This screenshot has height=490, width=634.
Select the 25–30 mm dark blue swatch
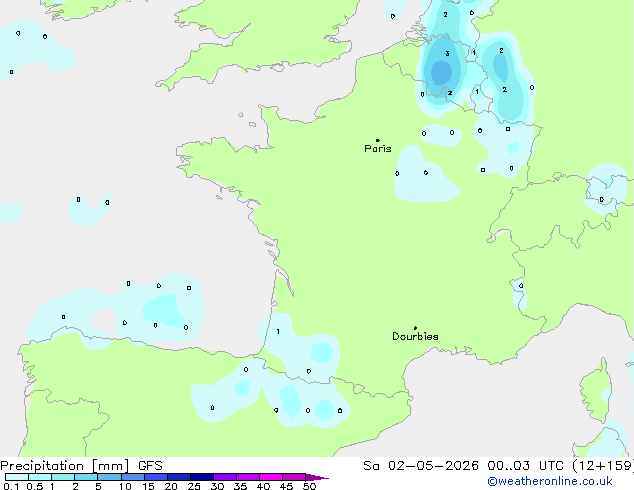click(202, 477)
